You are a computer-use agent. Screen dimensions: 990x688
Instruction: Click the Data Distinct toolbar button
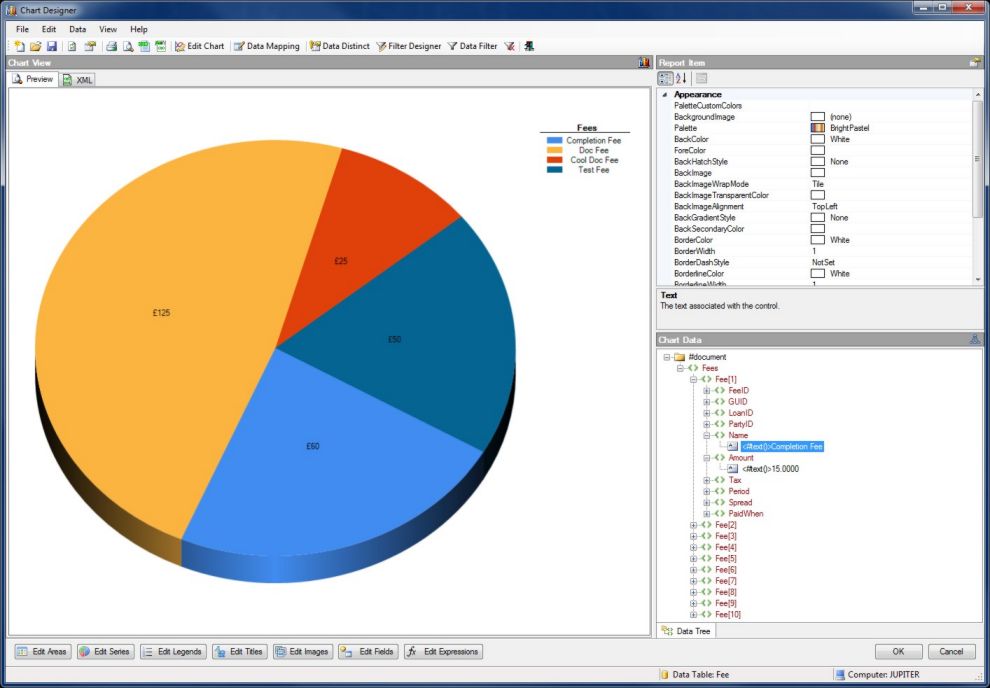339,46
